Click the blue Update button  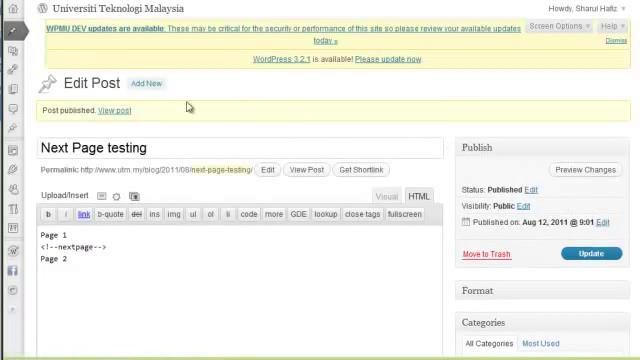(591, 253)
